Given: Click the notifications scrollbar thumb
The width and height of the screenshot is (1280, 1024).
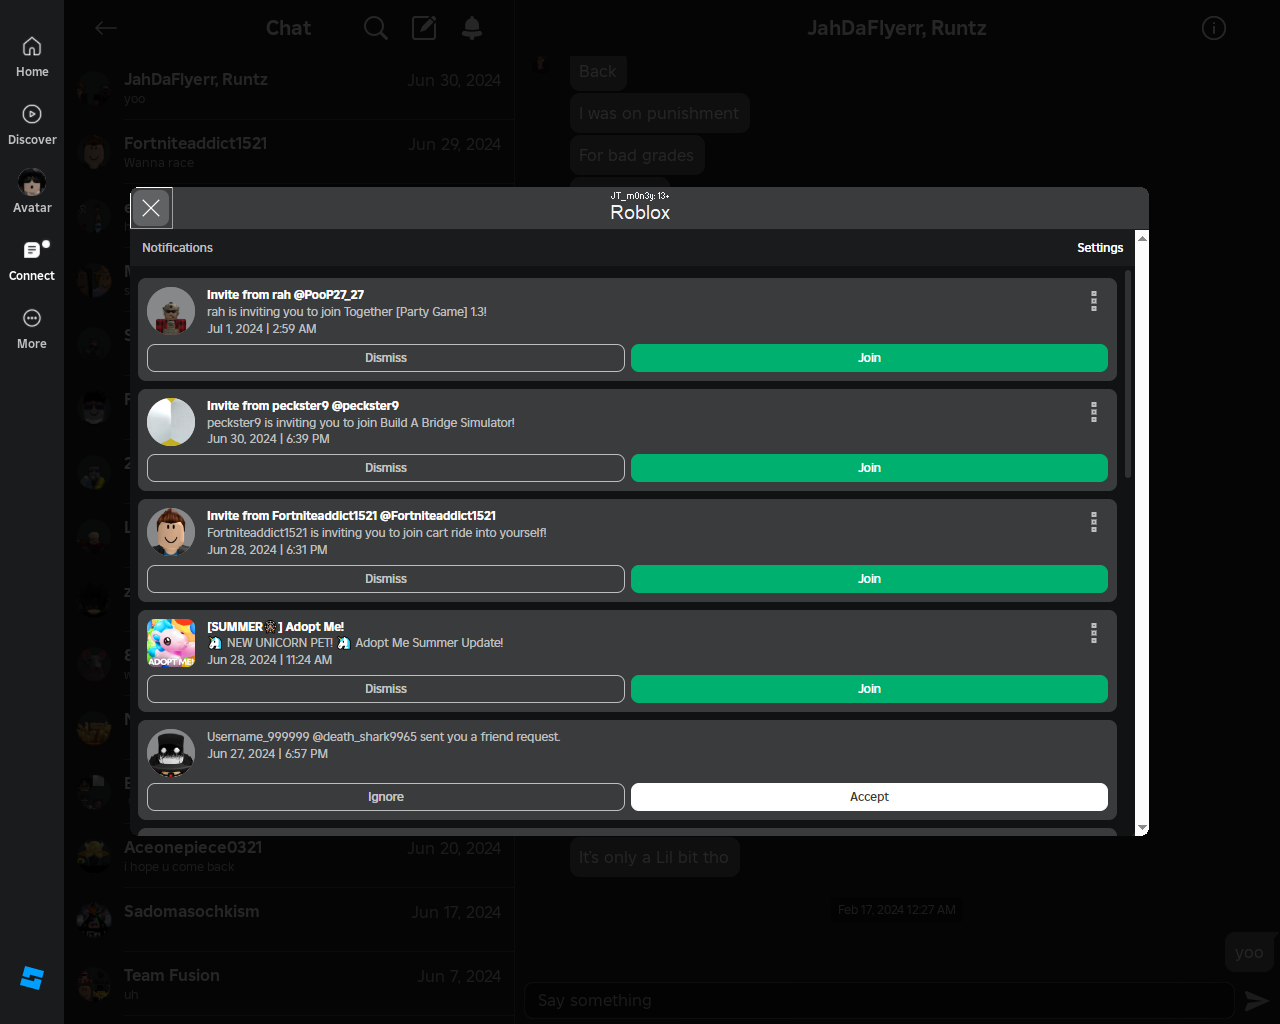Looking at the screenshot, I should tap(1129, 373).
